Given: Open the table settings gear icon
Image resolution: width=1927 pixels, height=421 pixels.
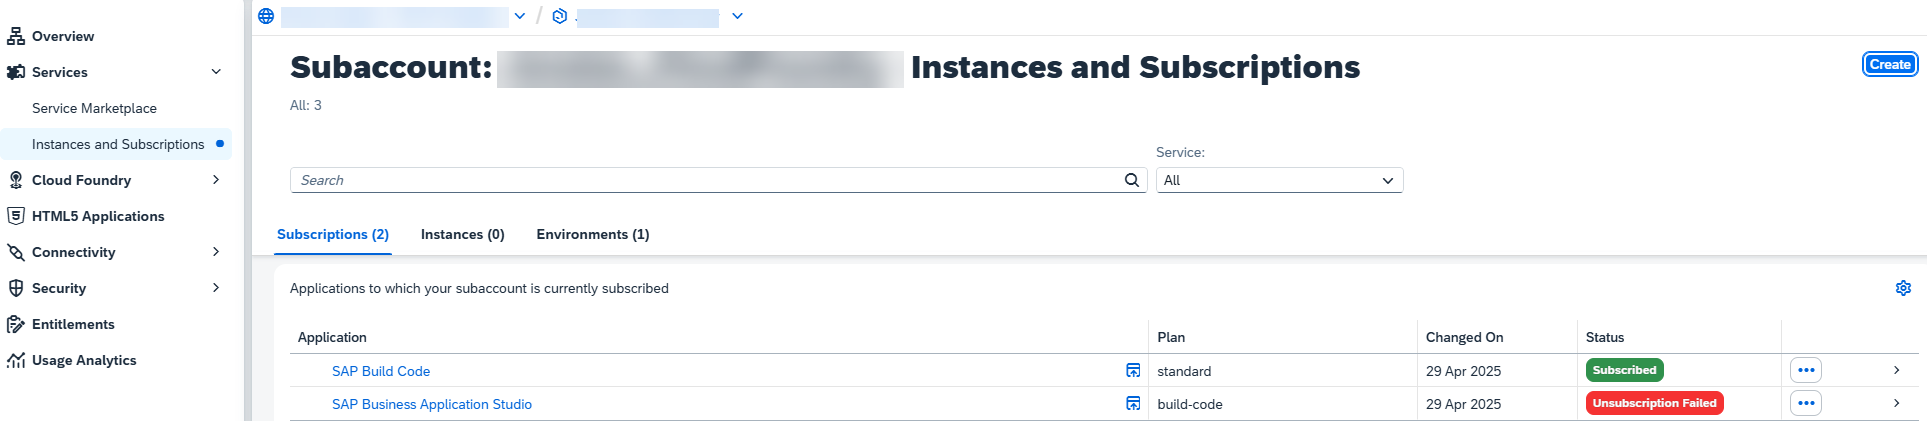Looking at the screenshot, I should point(1903,288).
